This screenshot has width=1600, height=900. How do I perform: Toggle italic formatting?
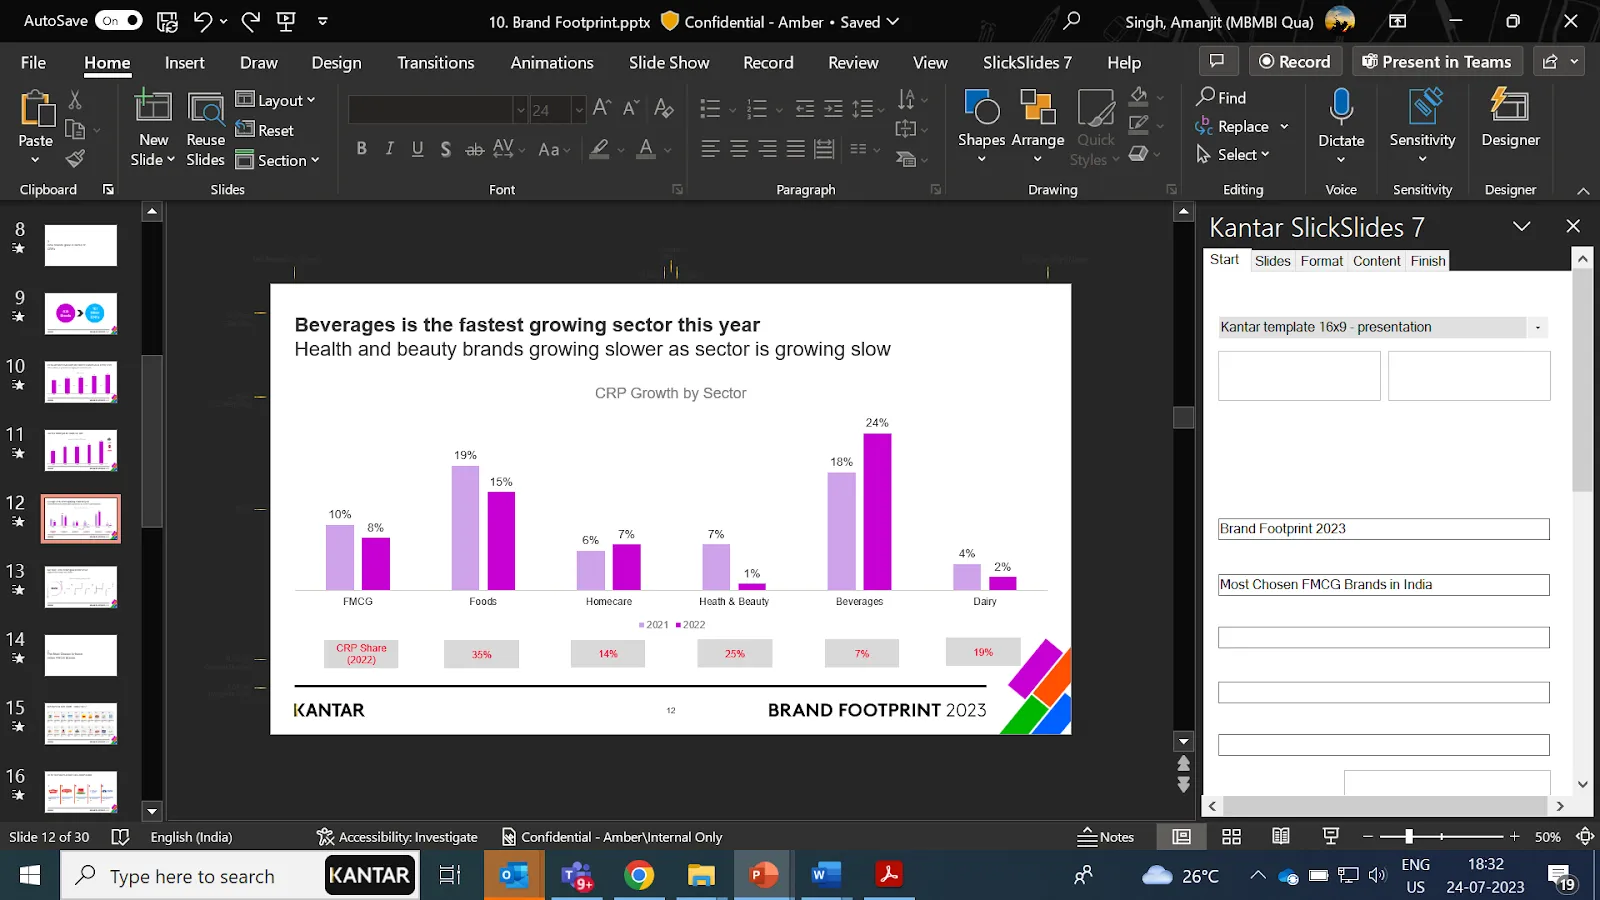(x=389, y=149)
